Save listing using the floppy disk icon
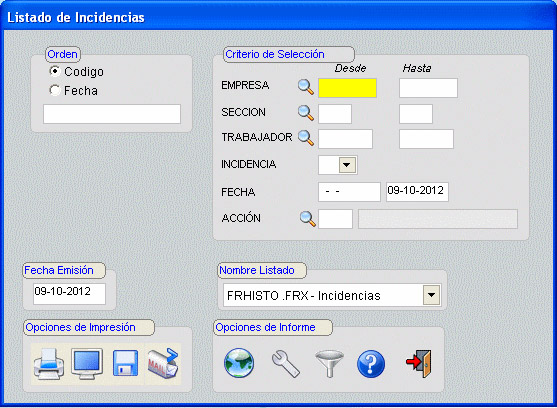Image resolution: width=557 pixels, height=408 pixels. [x=125, y=363]
